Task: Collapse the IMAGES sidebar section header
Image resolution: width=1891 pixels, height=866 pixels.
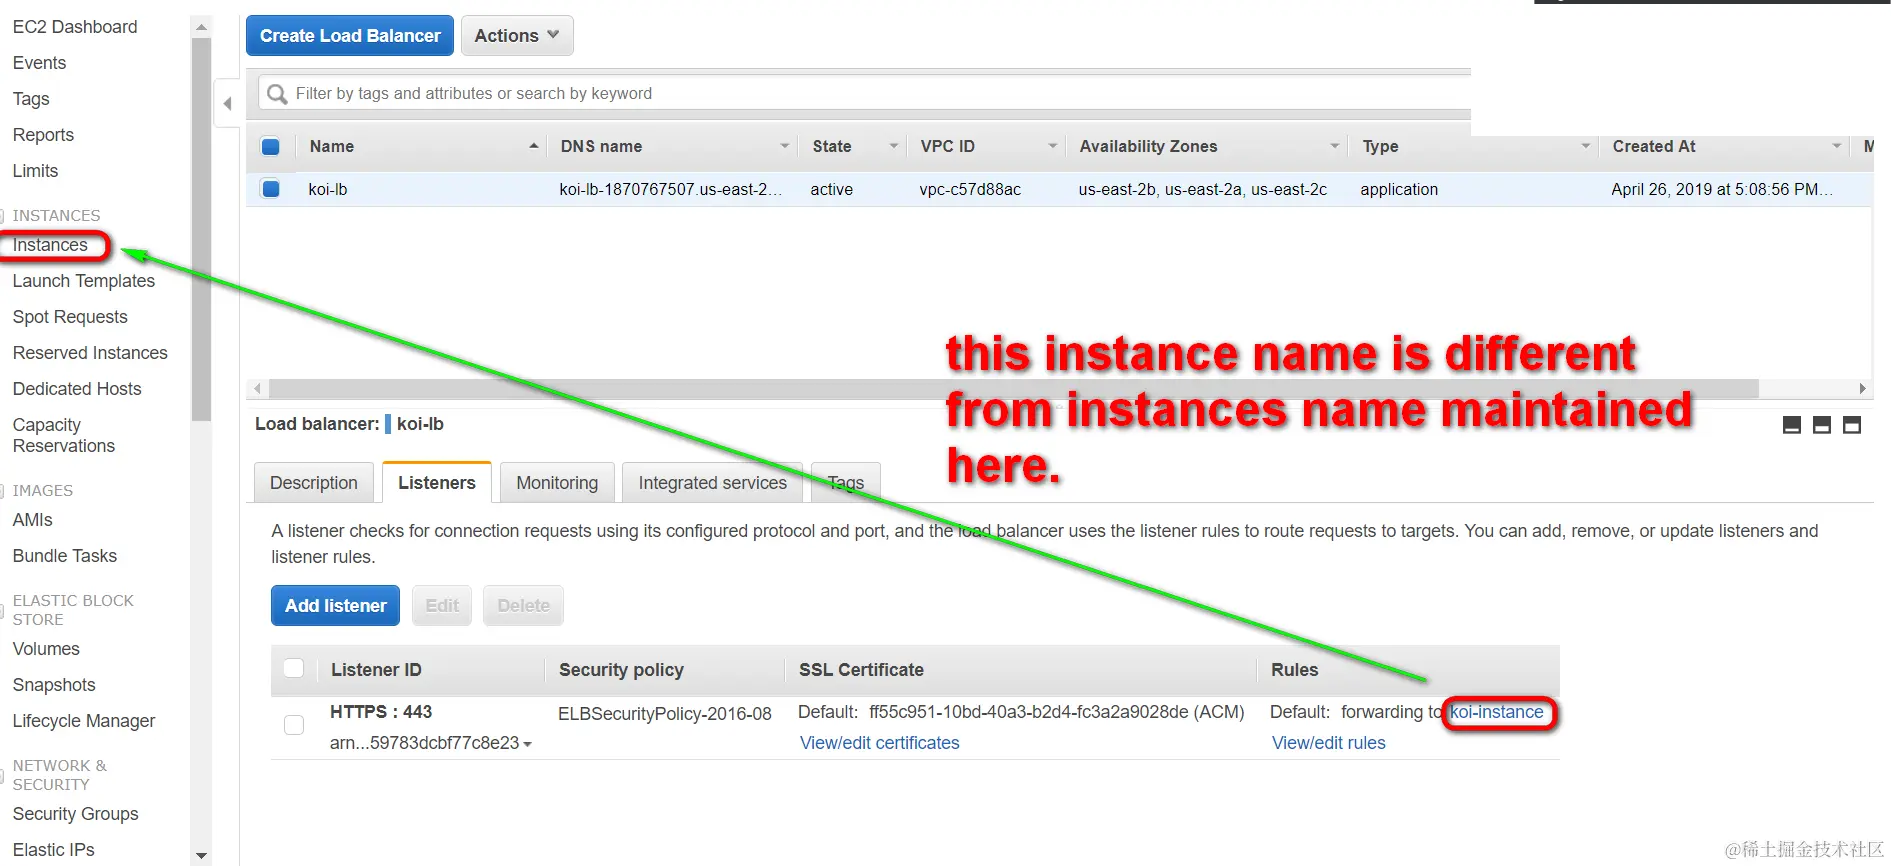Action: point(42,491)
